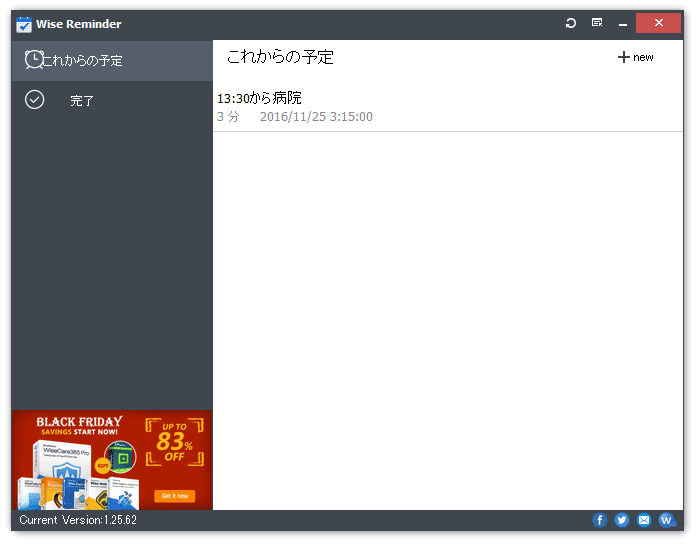
Task: Minimize the Wise Reminder window
Action: (x=623, y=24)
